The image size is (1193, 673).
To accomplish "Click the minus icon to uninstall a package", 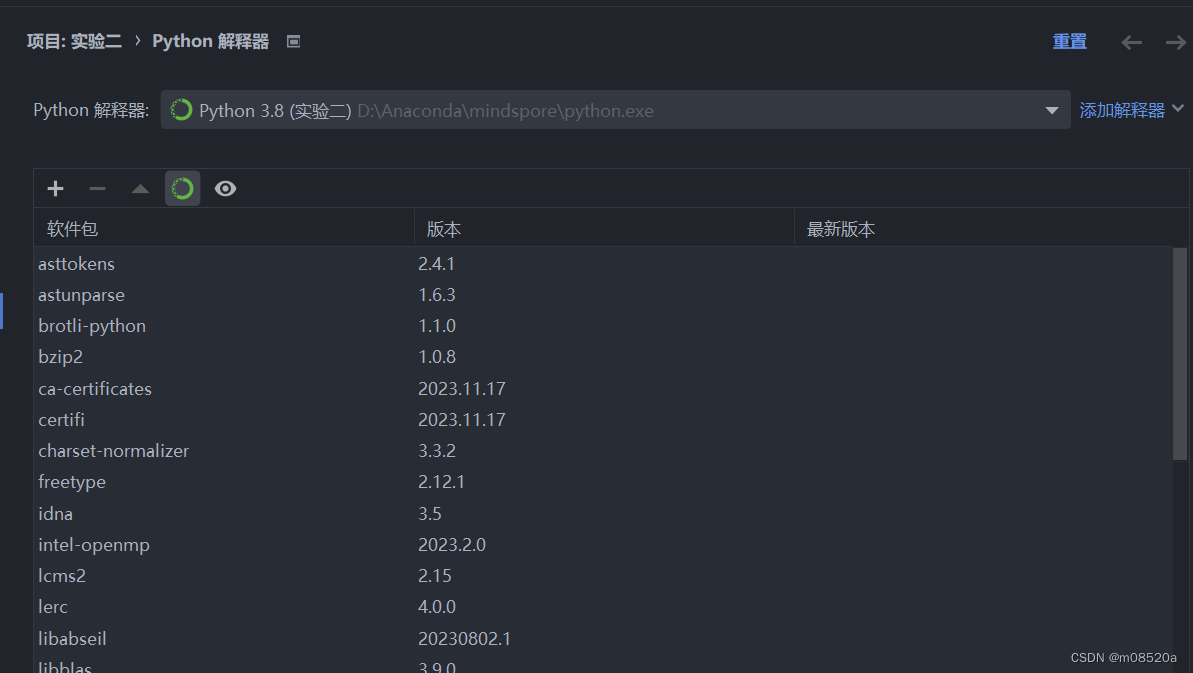I will point(96,188).
